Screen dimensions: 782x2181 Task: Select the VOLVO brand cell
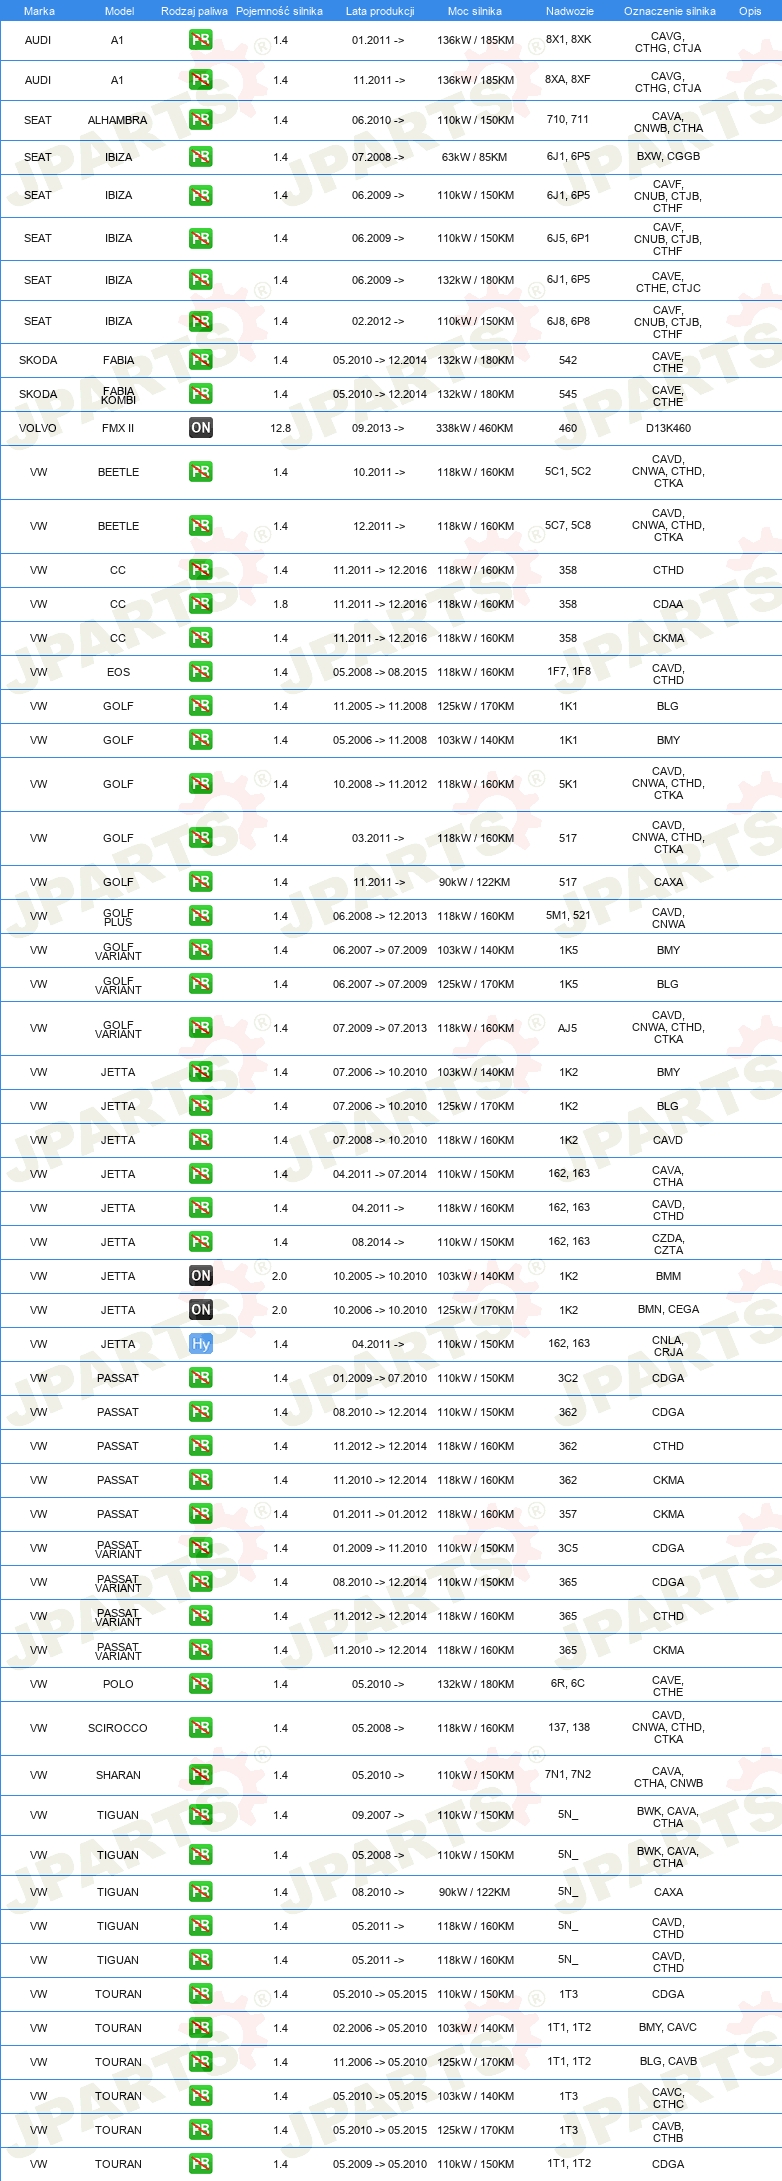click(38, 428)
